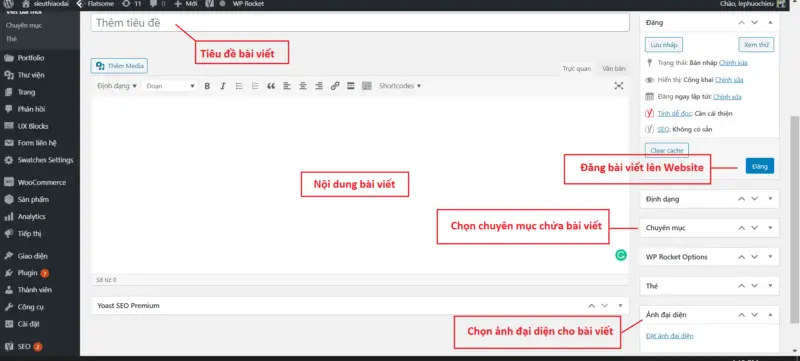The image size is (800, 361).
Task: Click Đặt ảnh đại diện link
Action: [669, 336]
